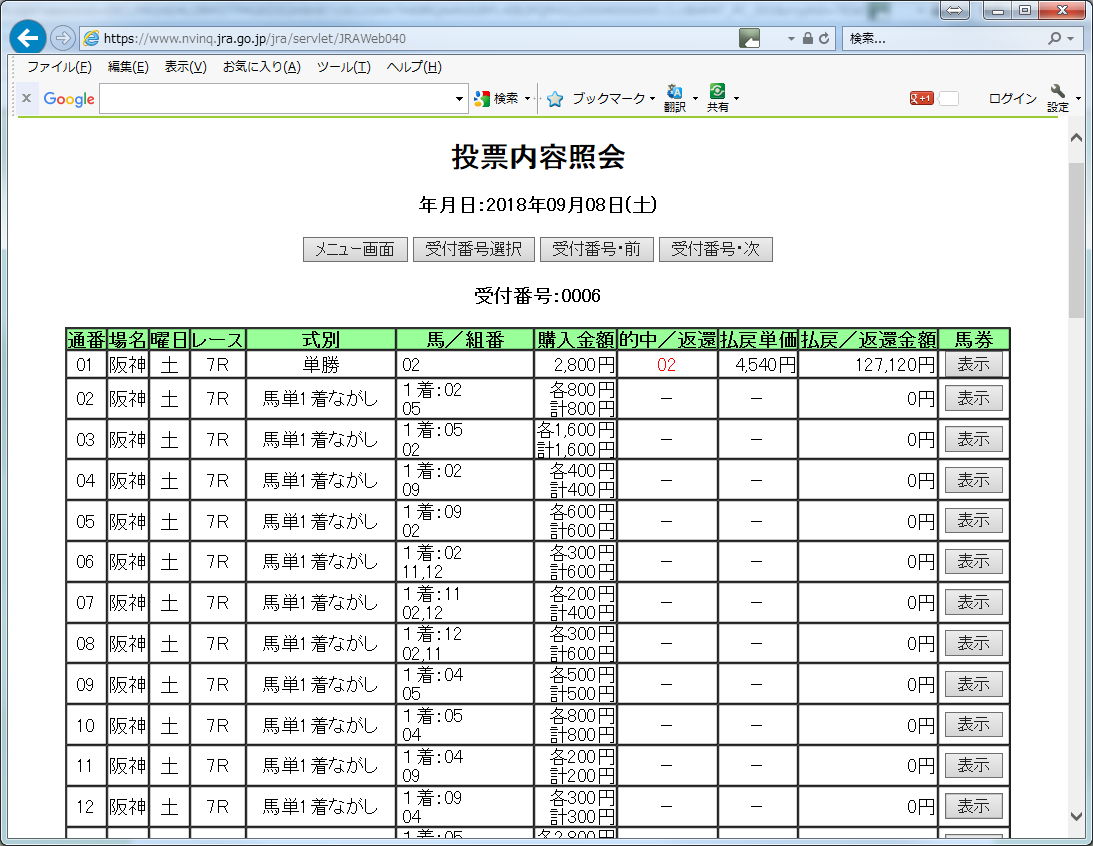This screenshot has width=1093, height=846.
Task: Open the address bar dropdown arrow
Action: pyautogui.click(x=791, y=39)
